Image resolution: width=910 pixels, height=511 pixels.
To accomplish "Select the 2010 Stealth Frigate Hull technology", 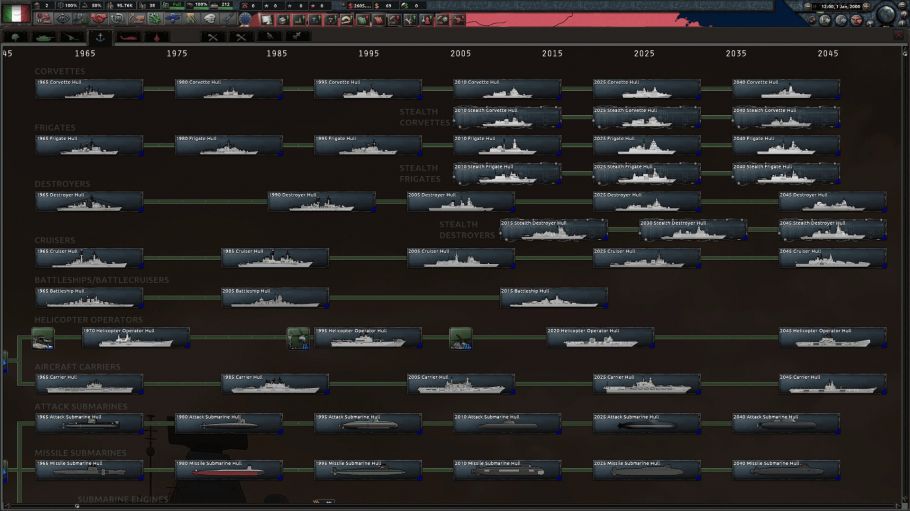I will (507, 173).
